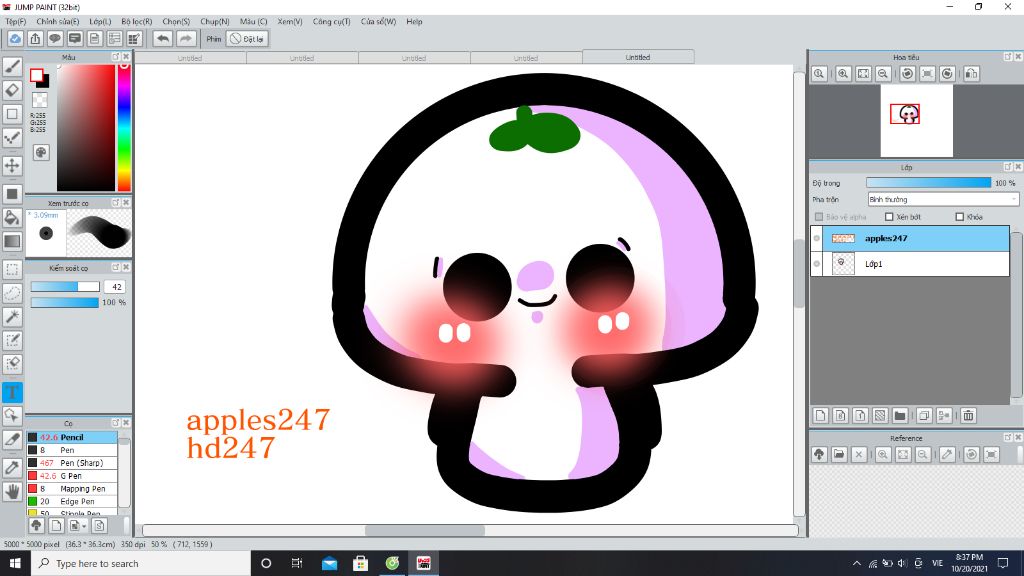Choose the Pen (Sharp) brush
1024x576 pixels.
coord(72,463)
